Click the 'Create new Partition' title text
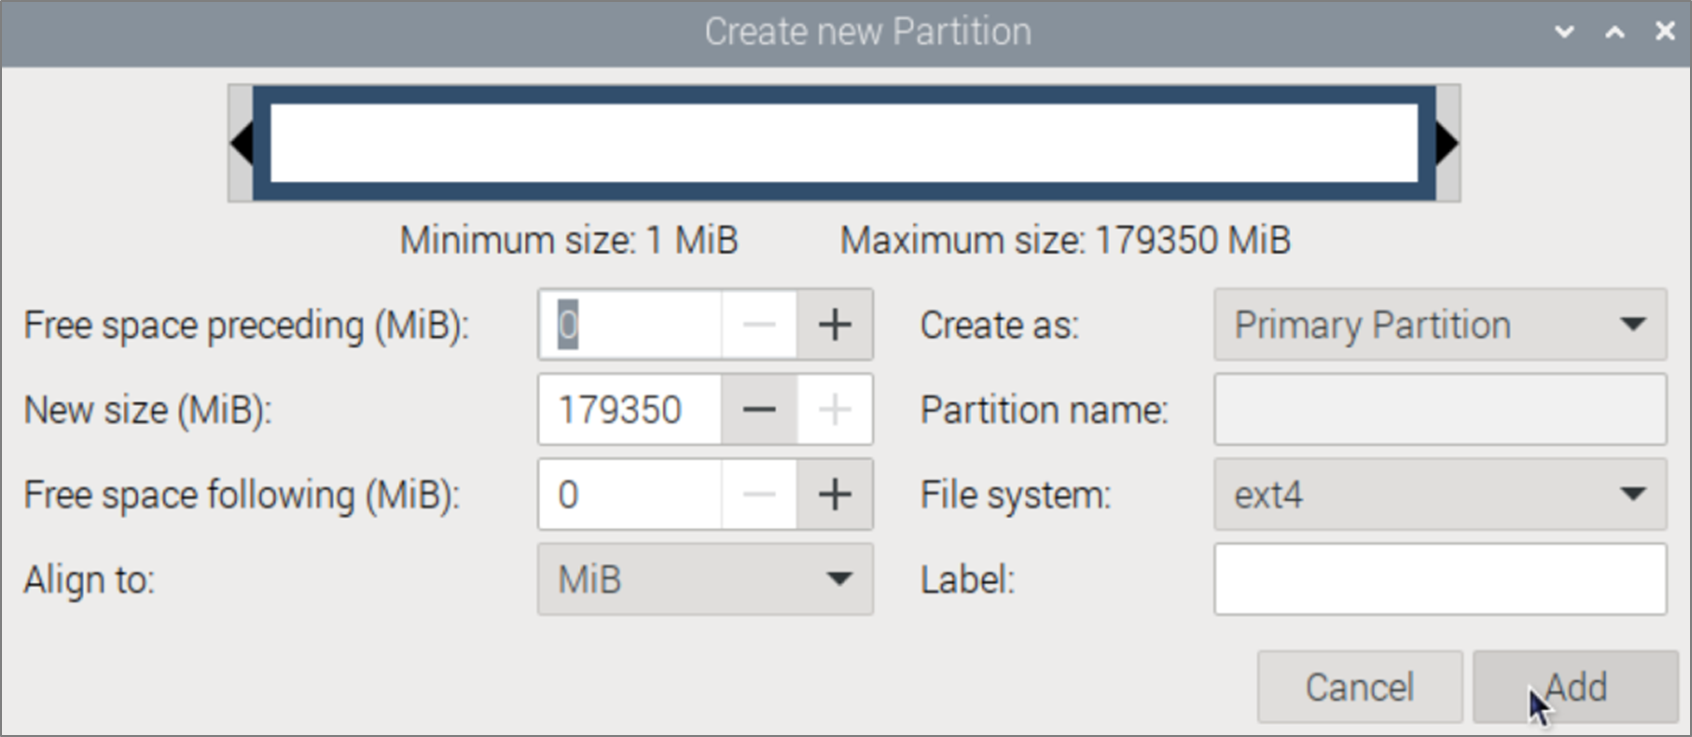 click(x=868, y=32)
